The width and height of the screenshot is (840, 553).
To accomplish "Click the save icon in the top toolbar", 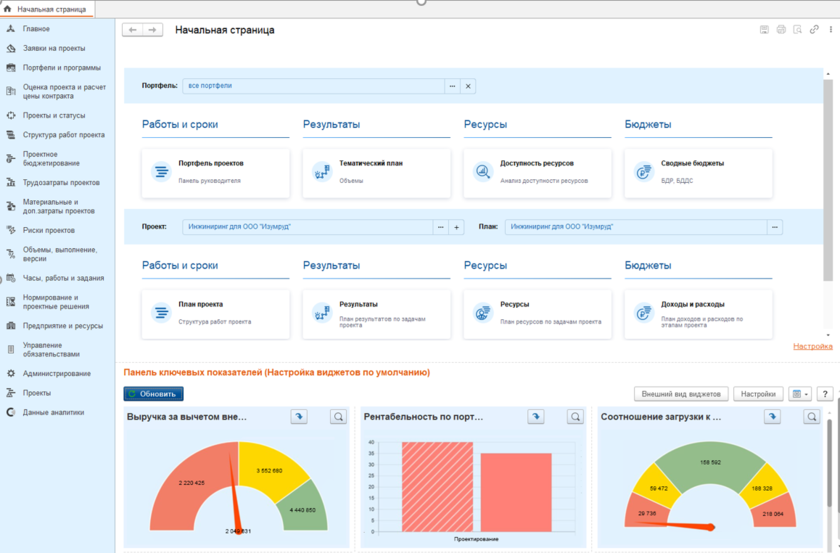I will click(764, 30).
